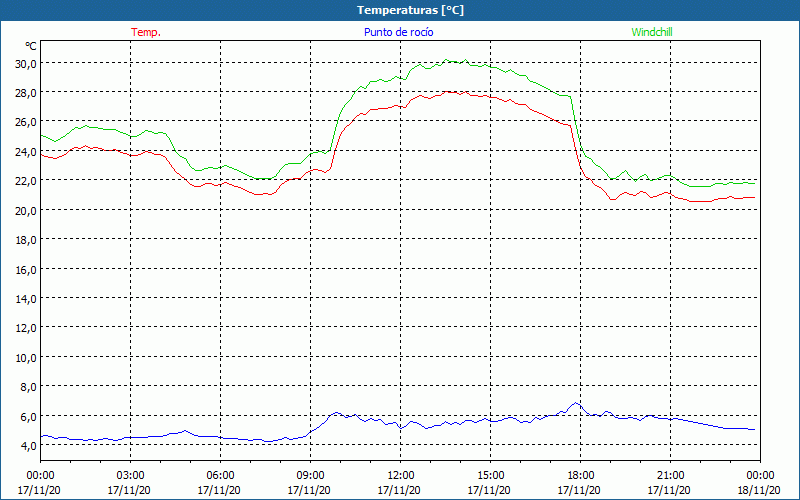
Task: Click the 09:00 time axis label
Action: [310, 476]
